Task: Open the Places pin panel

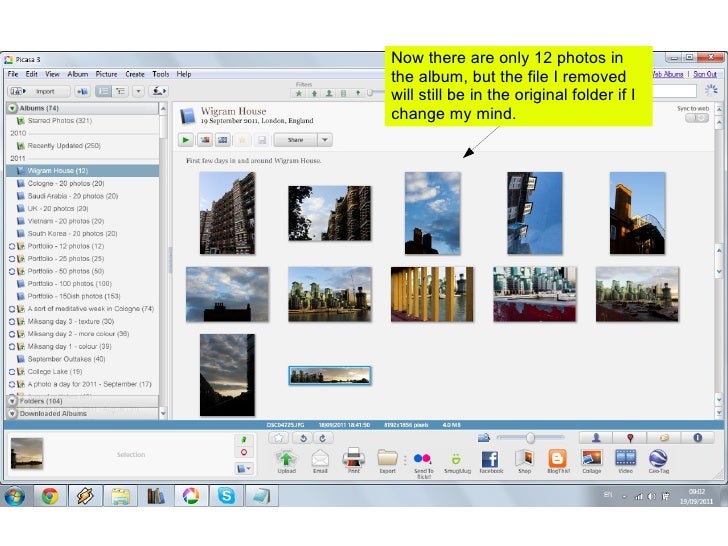Action: coord(630,437)
